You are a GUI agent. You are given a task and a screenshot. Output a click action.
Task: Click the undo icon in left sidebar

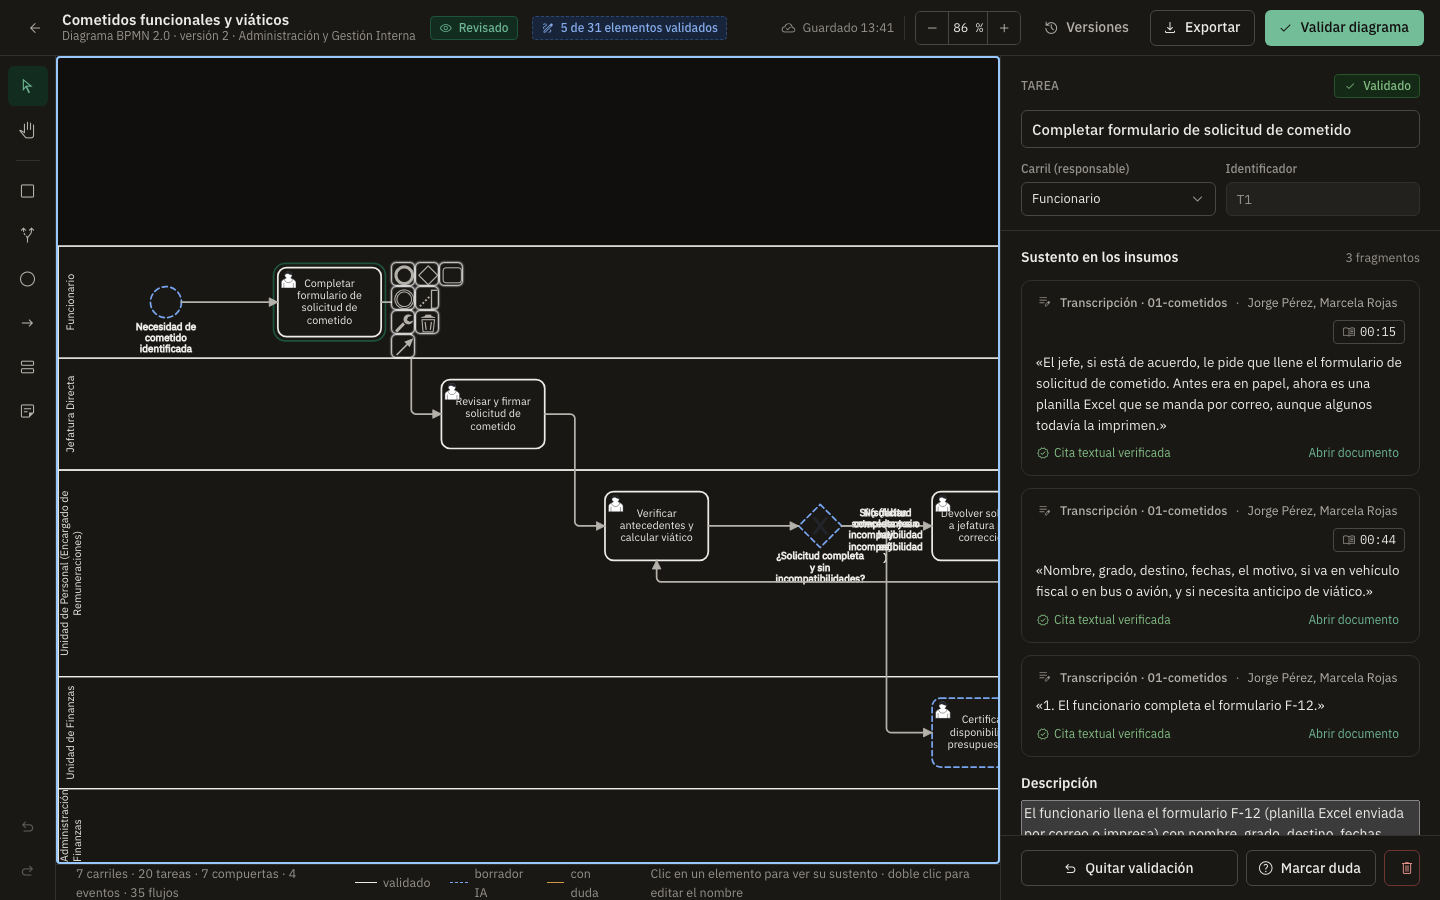(28, 827)
